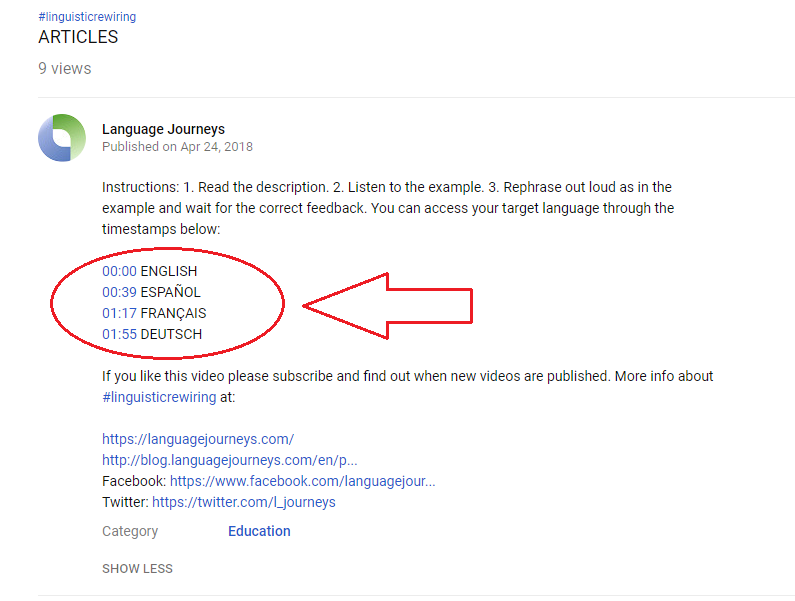Select the 'If you like this video' paragraph
795x601 pixels.
(x=408, y=386)
